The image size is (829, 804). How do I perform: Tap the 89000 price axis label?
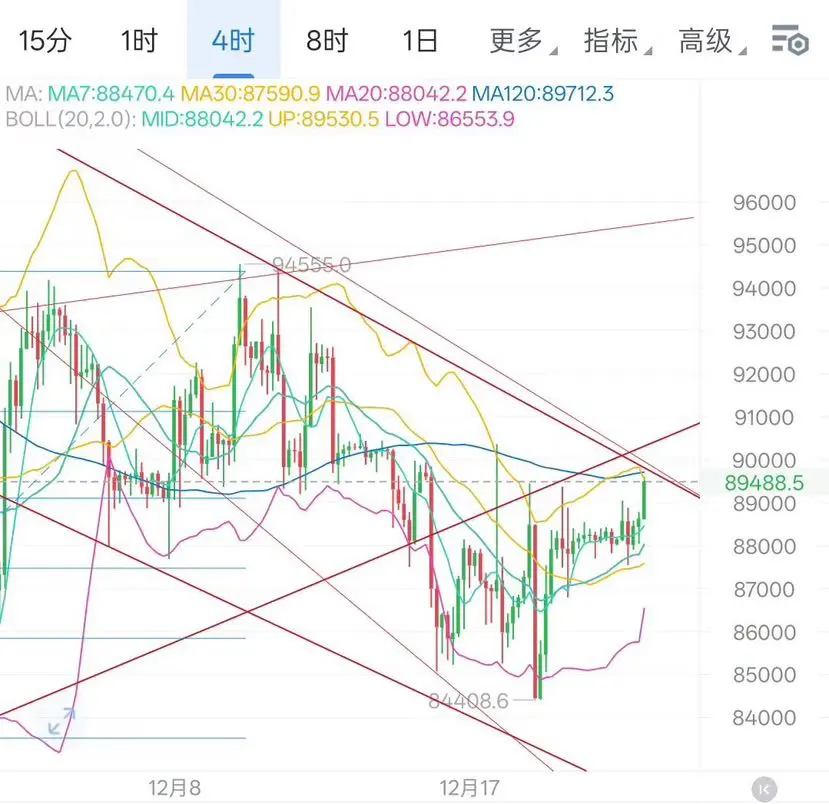764,504
